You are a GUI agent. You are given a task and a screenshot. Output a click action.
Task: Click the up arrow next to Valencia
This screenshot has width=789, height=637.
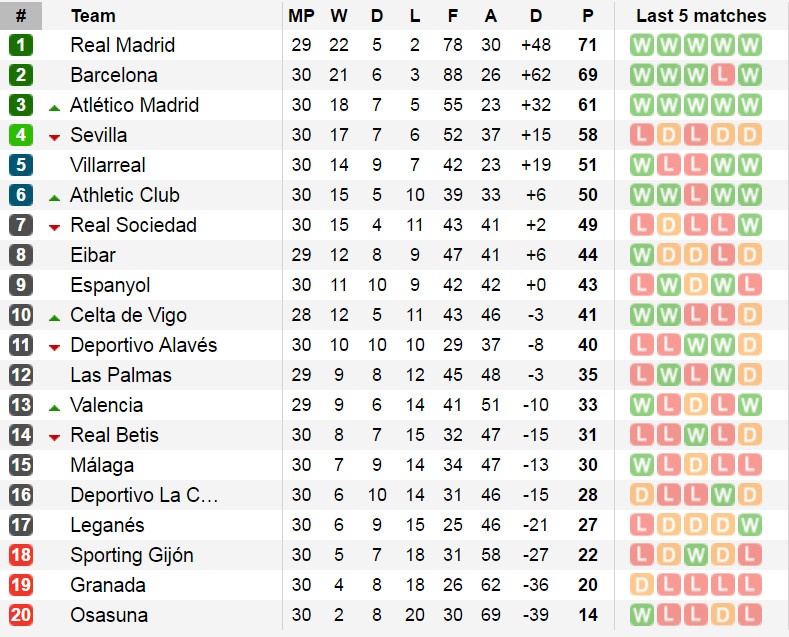point(54,406)
